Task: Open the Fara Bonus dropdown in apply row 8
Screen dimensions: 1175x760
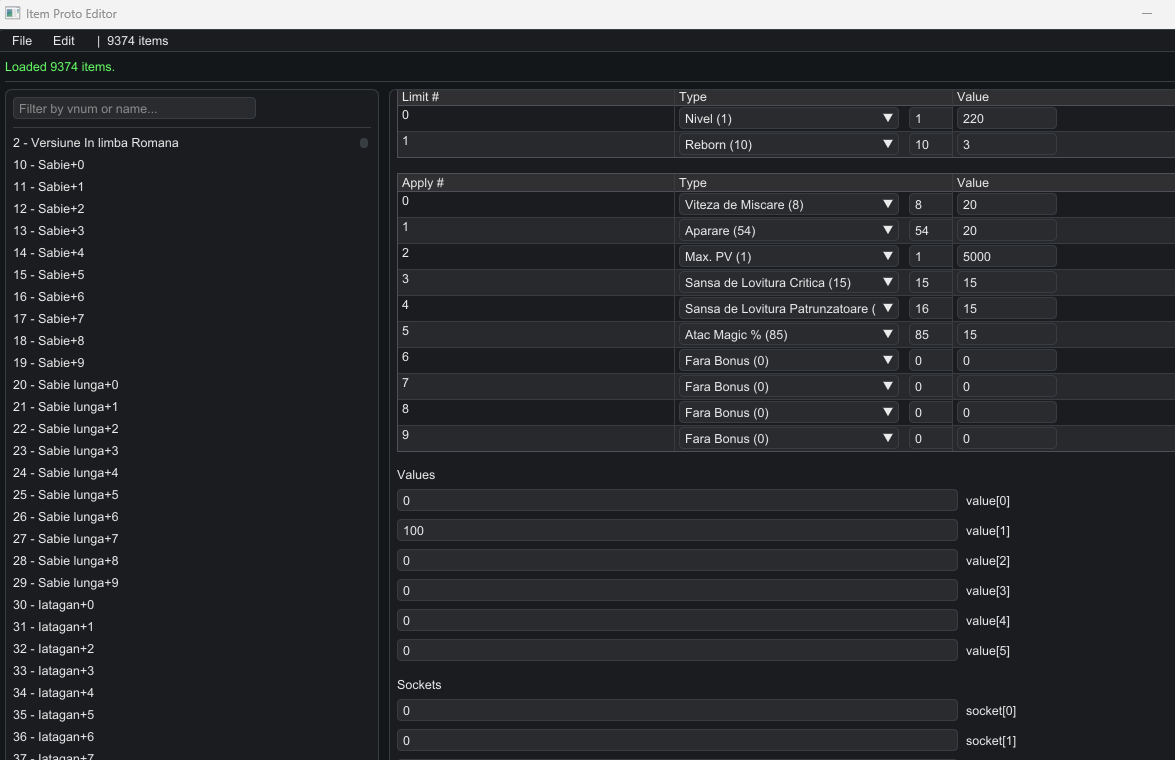Action: (789, 412)
